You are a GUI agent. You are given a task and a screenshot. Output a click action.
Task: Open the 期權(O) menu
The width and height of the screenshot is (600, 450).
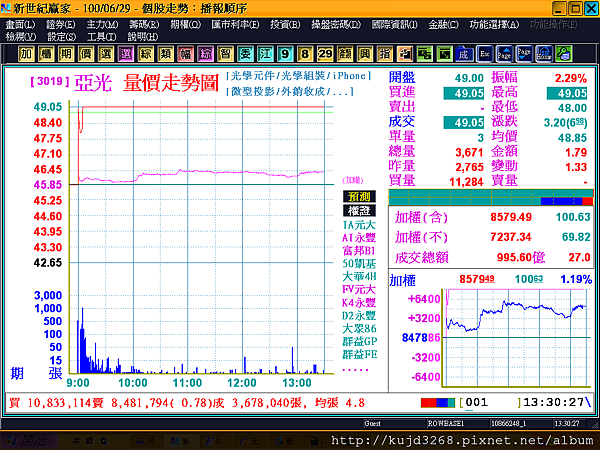(186, 25)
